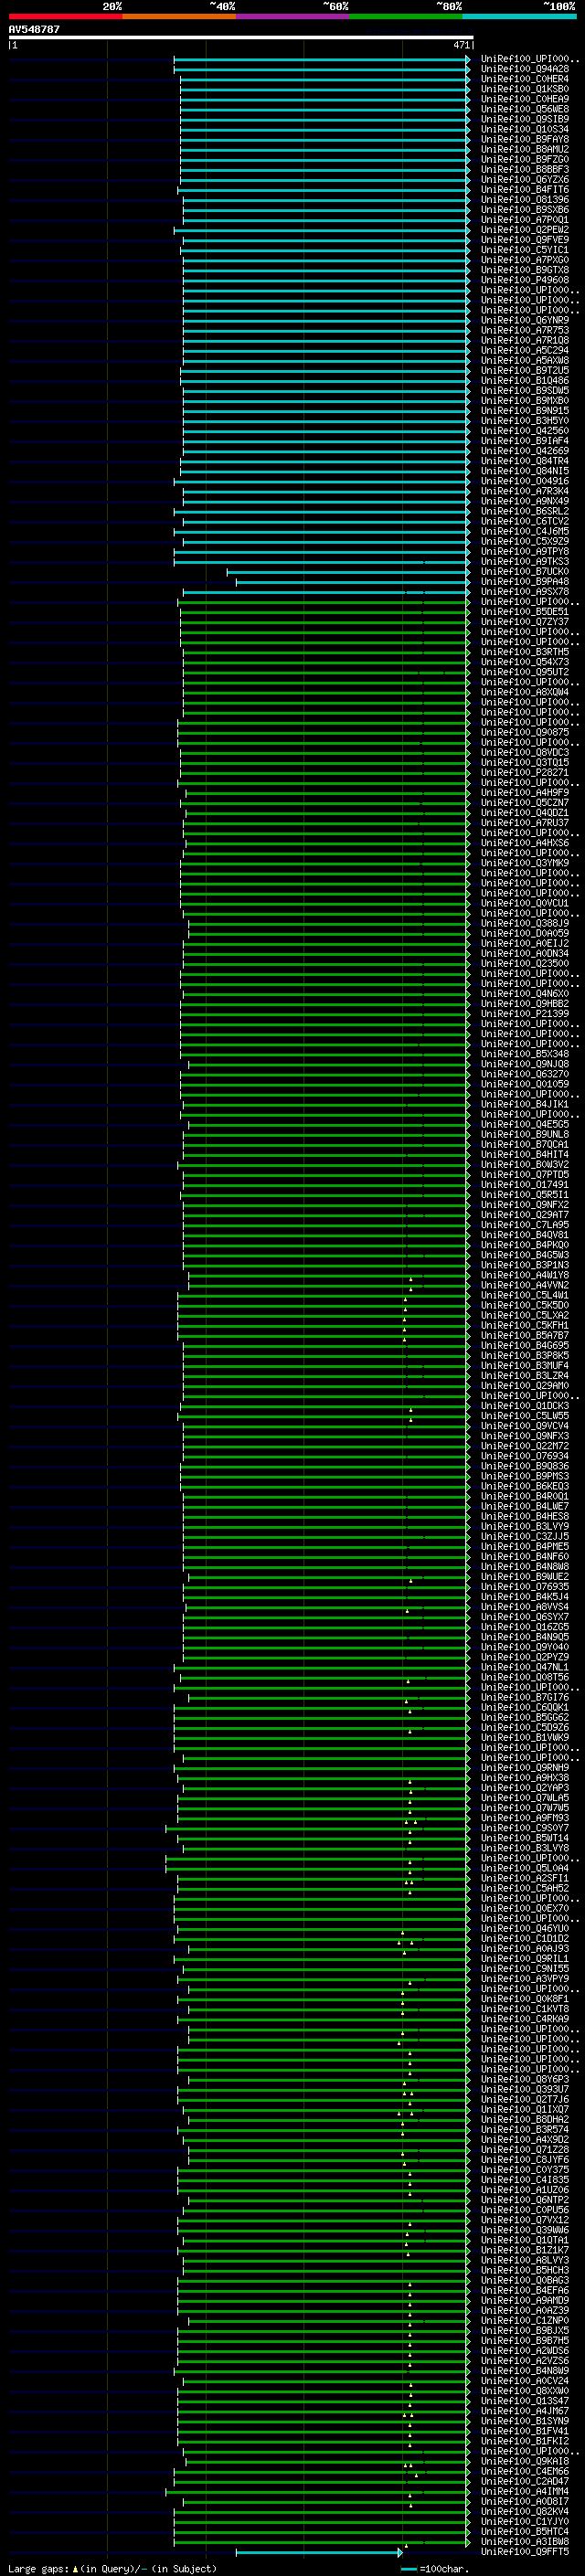Open hit UniRef100_Q9SIB9

click(525, 119)
